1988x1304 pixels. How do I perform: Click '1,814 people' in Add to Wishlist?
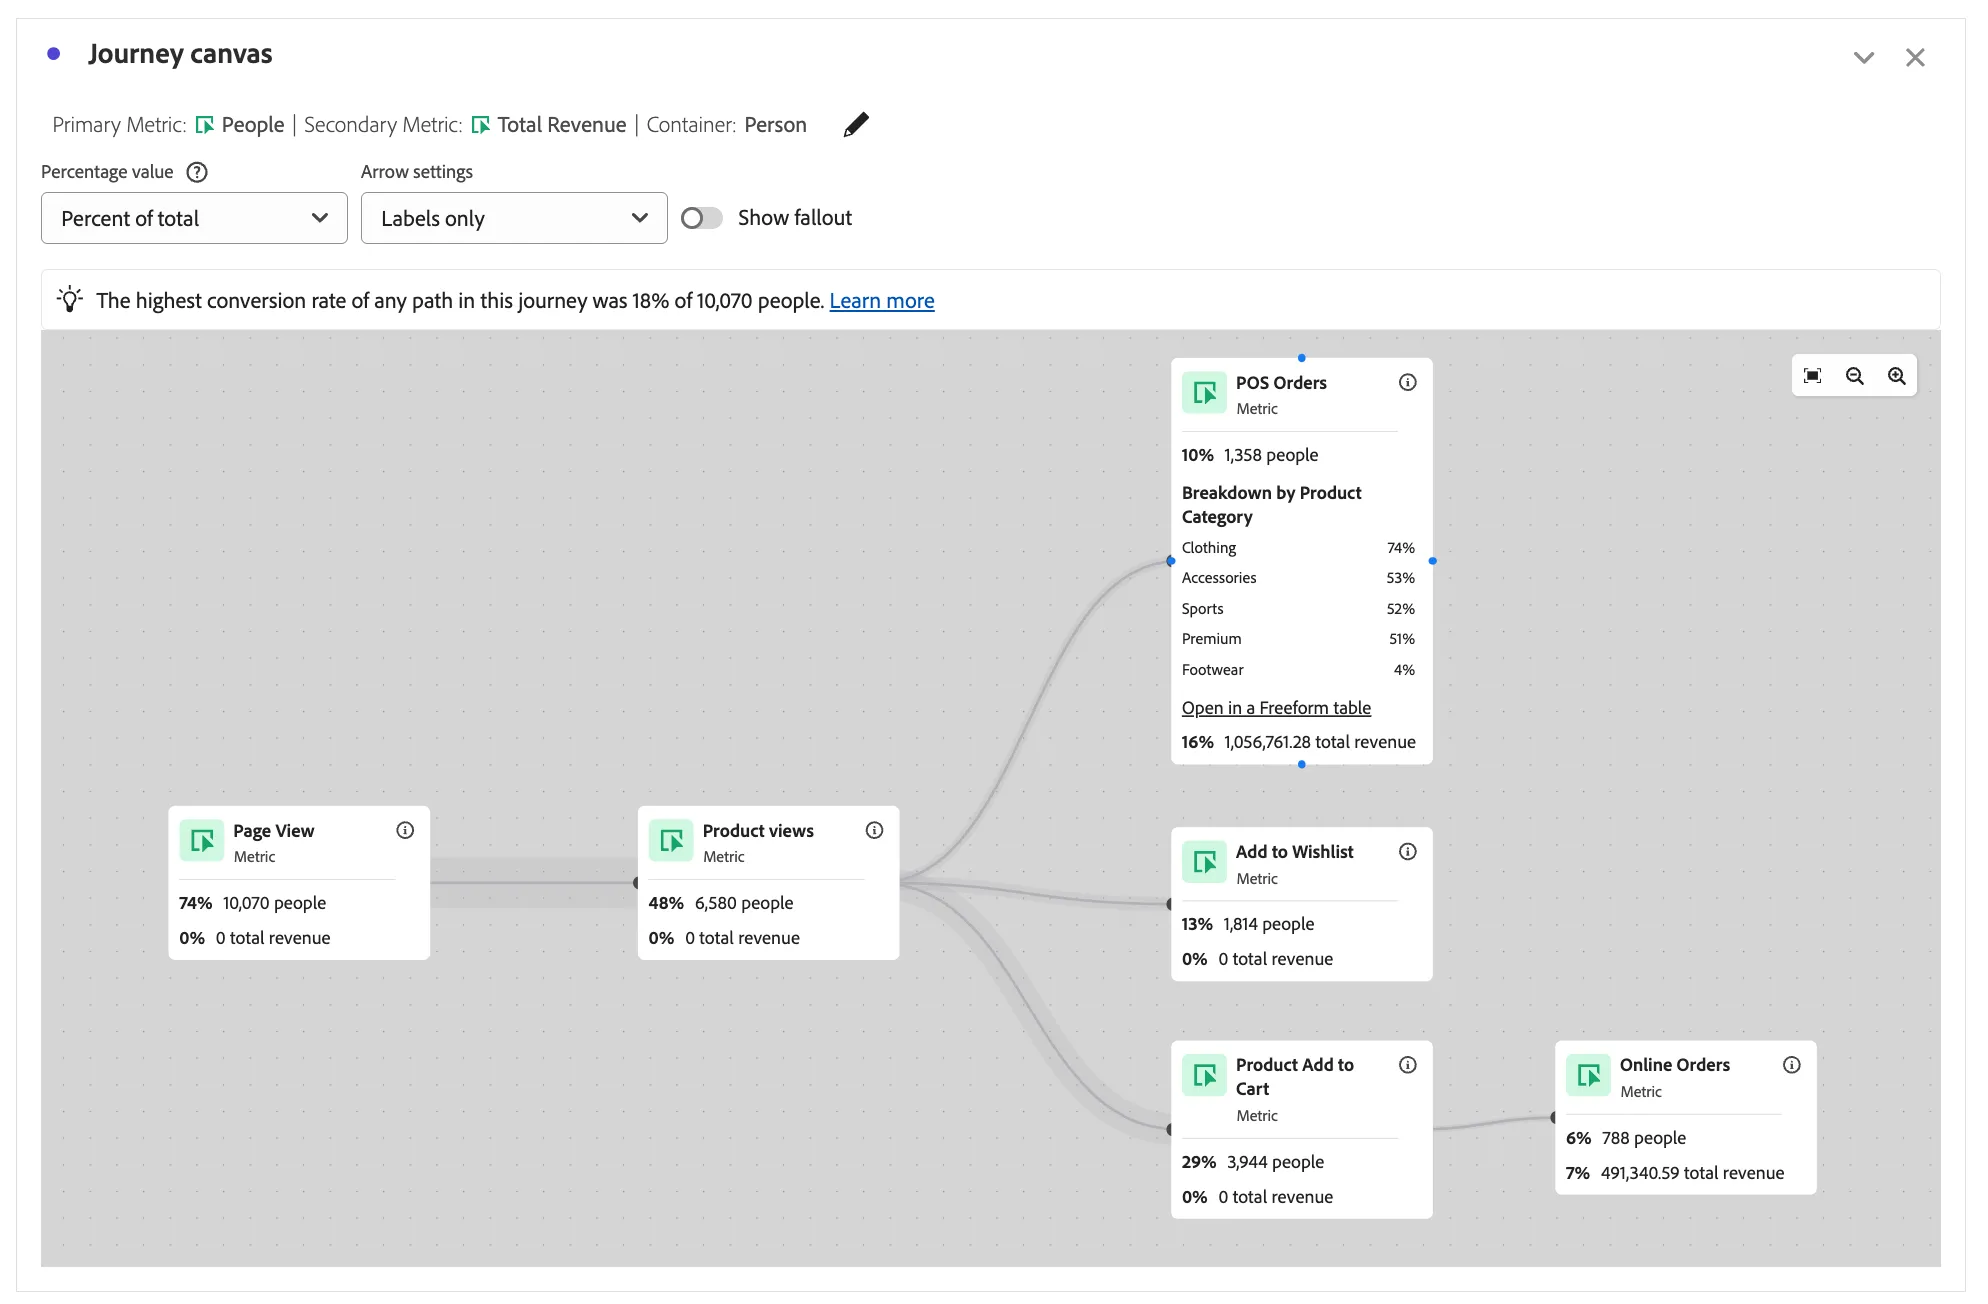1268,924
